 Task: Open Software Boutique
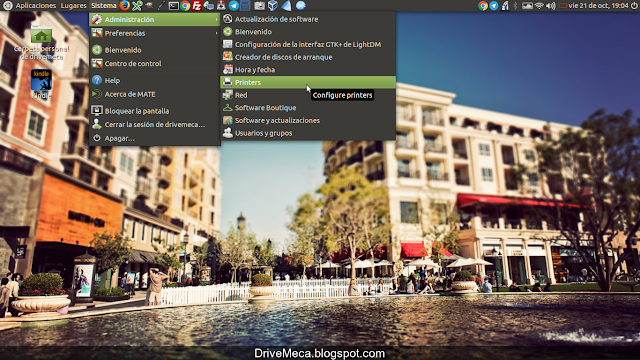click(308, 107)
